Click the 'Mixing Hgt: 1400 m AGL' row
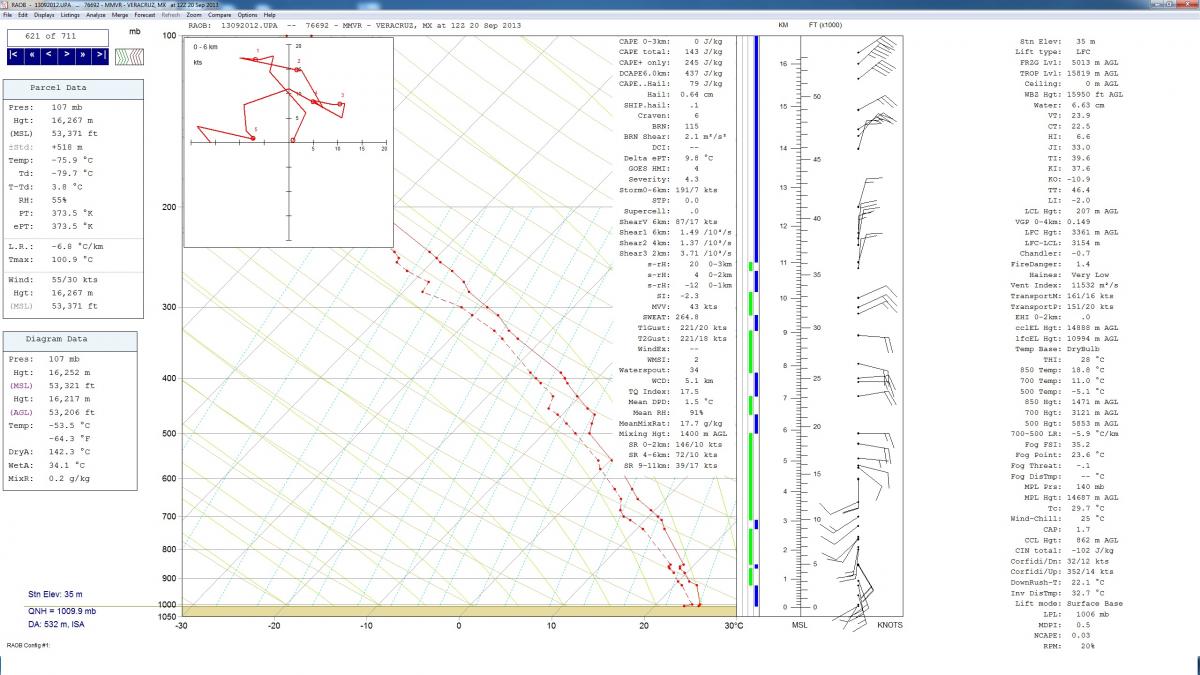The width and height of the screenshot is (1200, 675). [x=672, y=434]
